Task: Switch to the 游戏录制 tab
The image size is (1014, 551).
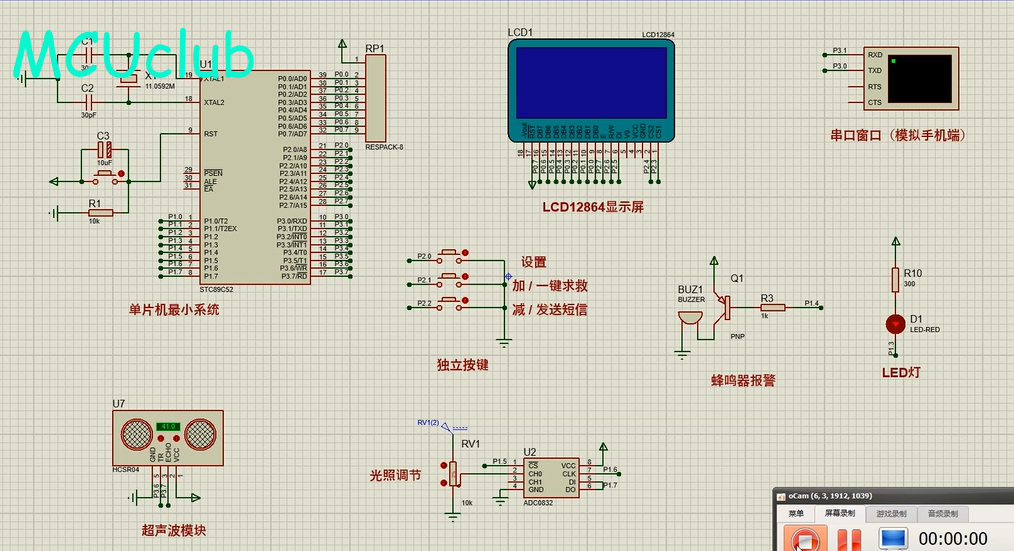Action: (x=891, y=513)
